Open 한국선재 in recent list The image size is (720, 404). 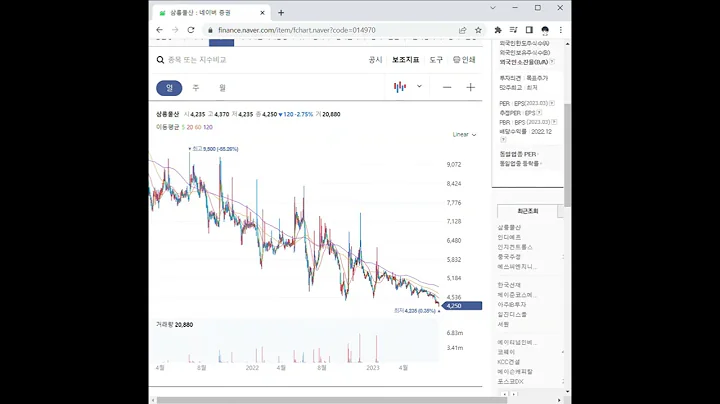point(509,285)
